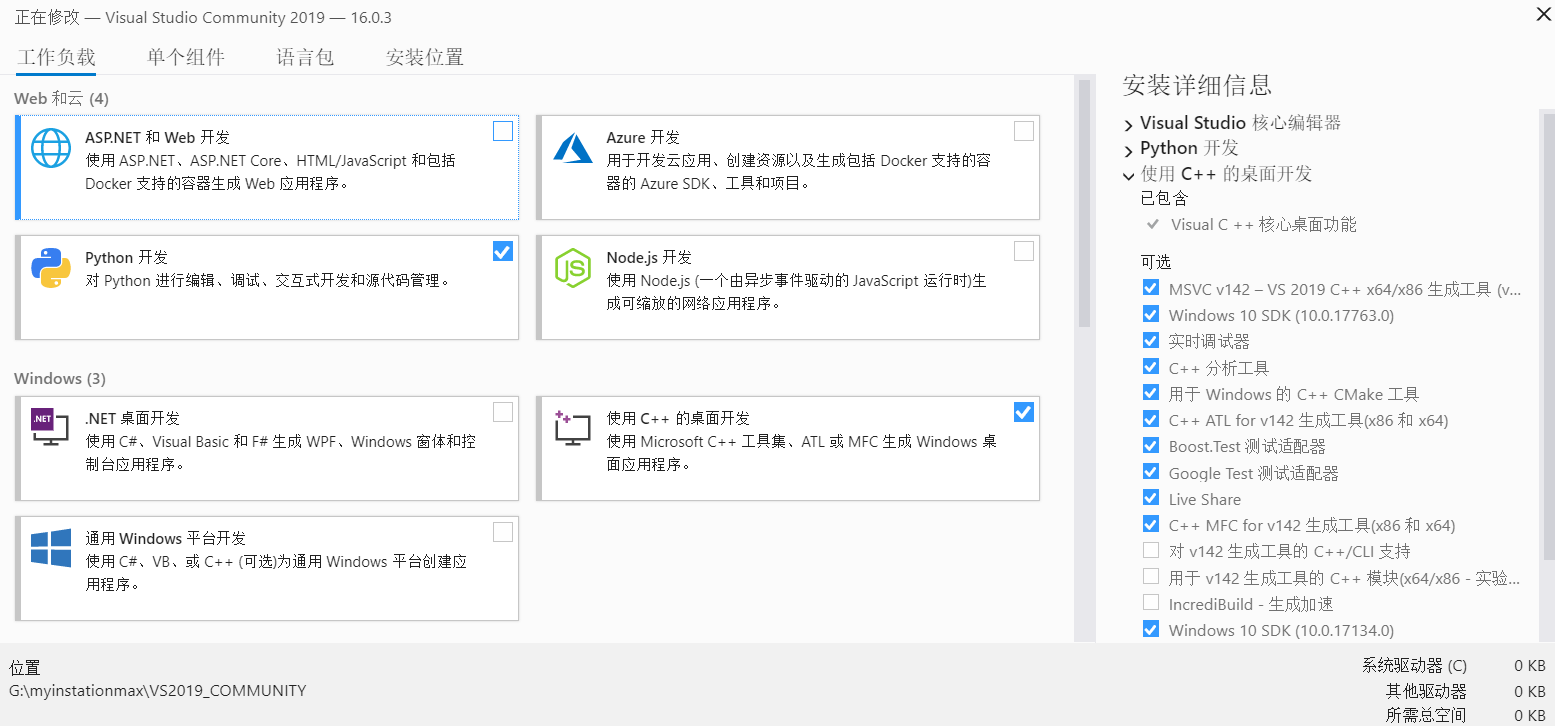Screen dimensions: 1555x726
Task: Uncheck the Live Share optional component
Action: 1150,498
